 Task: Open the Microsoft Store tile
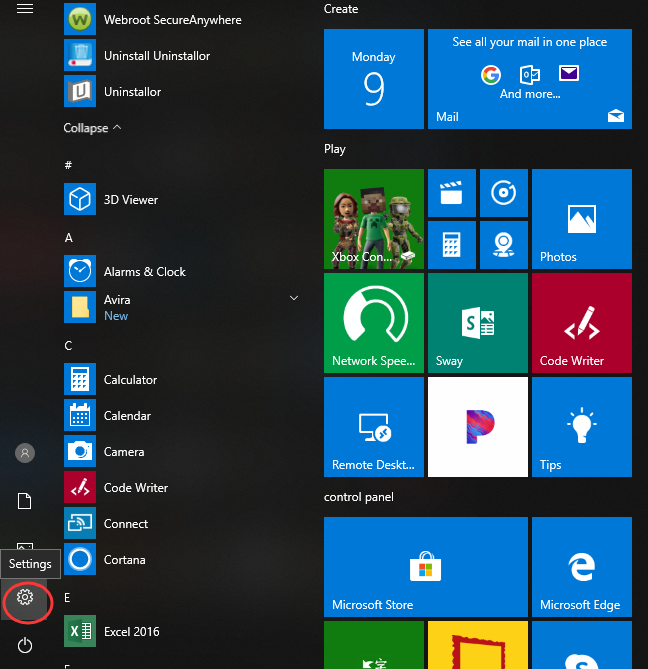[x=426, y=567]
